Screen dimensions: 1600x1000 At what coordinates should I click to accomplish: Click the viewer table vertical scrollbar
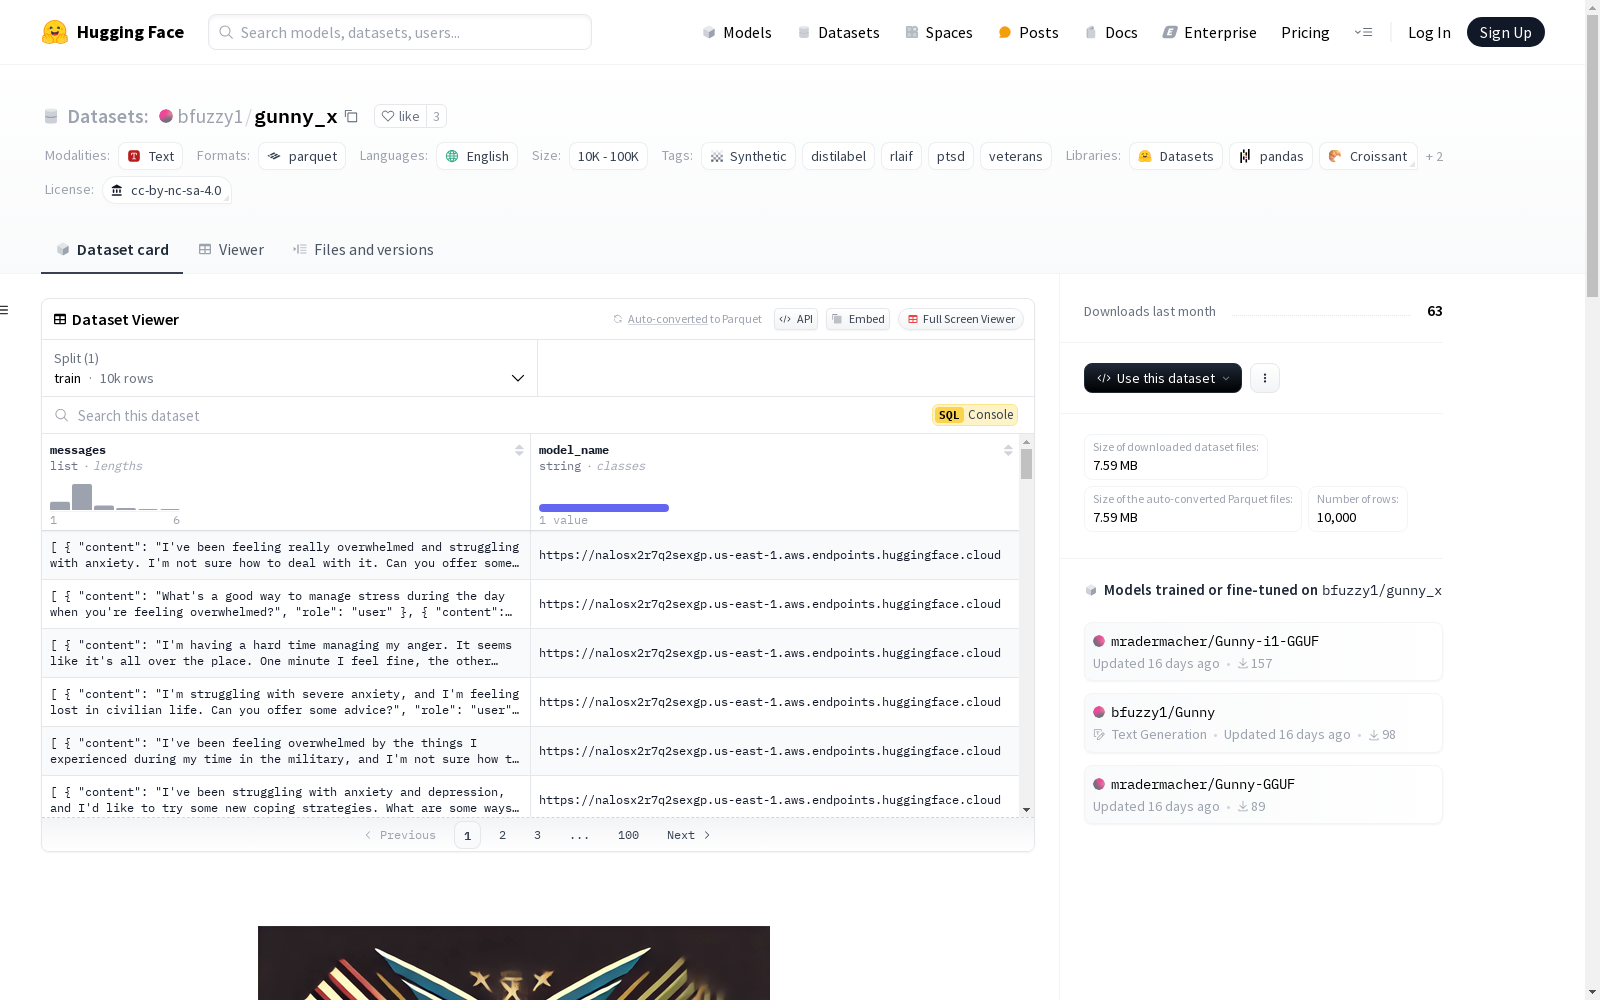click(x=1026, y=463)
